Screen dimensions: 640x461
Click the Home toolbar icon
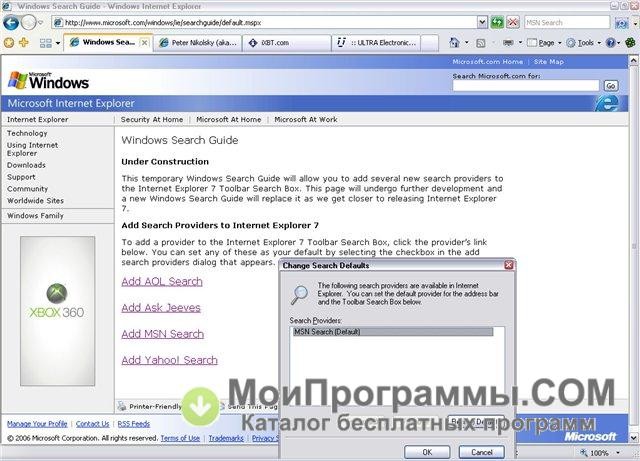[454, 42]
